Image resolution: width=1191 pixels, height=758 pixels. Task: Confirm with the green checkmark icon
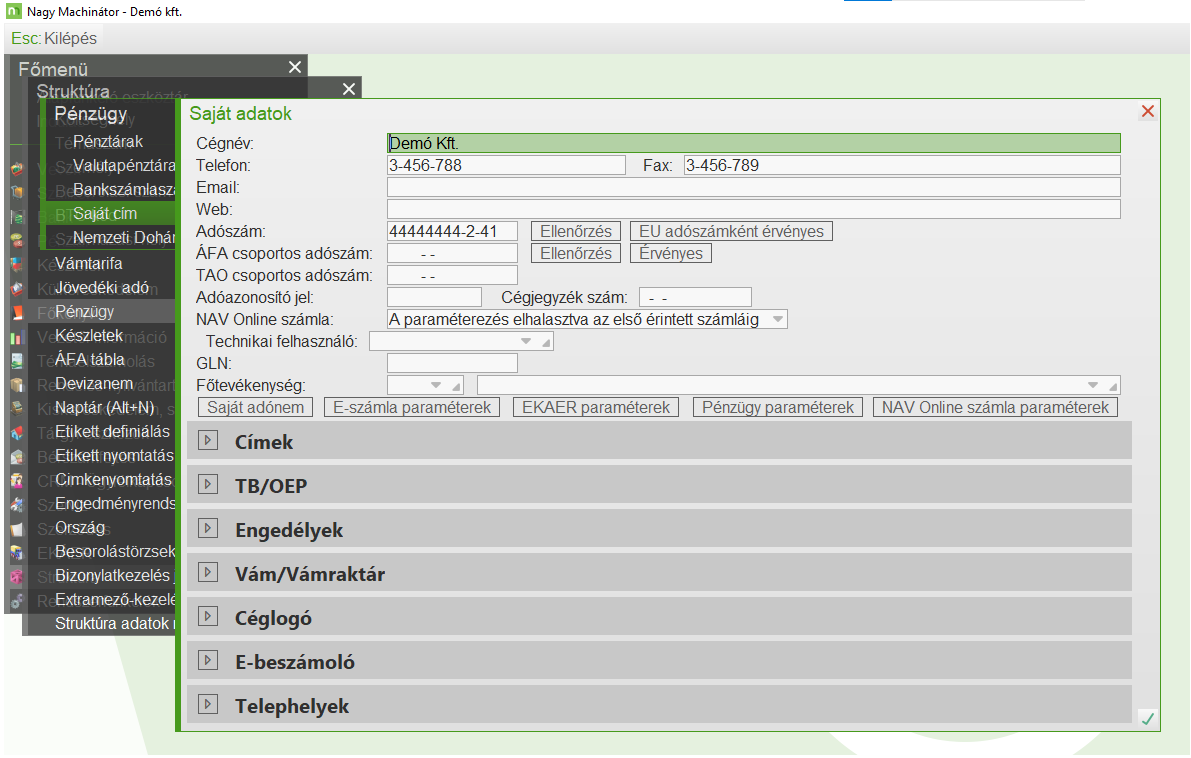pos(1148,719)
